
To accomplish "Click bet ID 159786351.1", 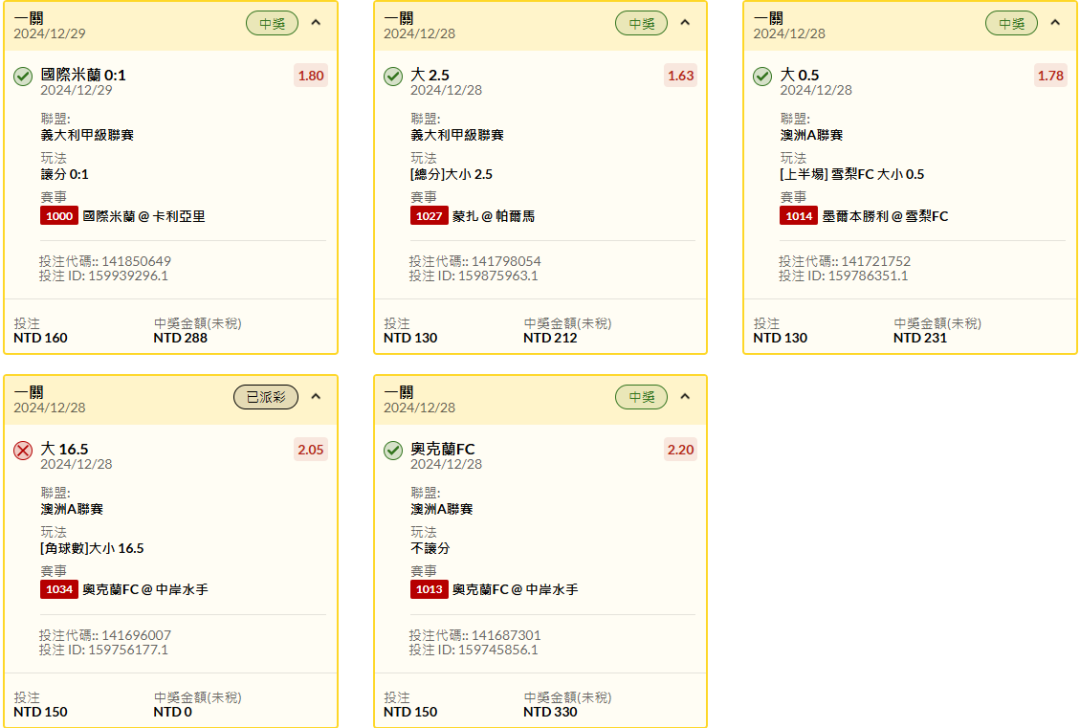I will click(870, 275).
